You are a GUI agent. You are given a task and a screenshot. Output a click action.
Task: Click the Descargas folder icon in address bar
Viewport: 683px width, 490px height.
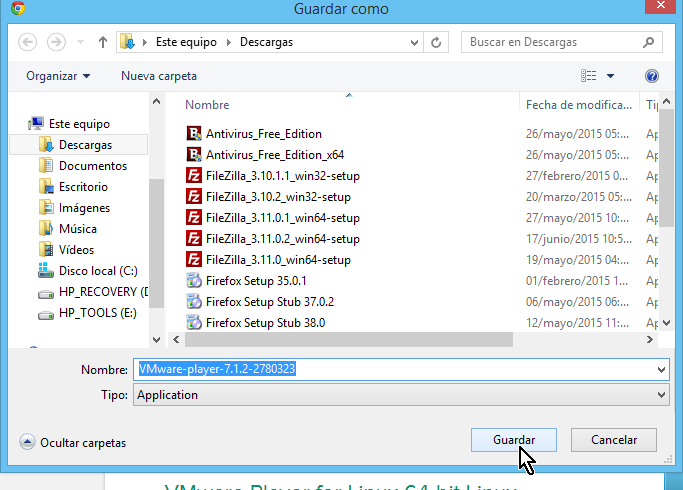[127, 42]
